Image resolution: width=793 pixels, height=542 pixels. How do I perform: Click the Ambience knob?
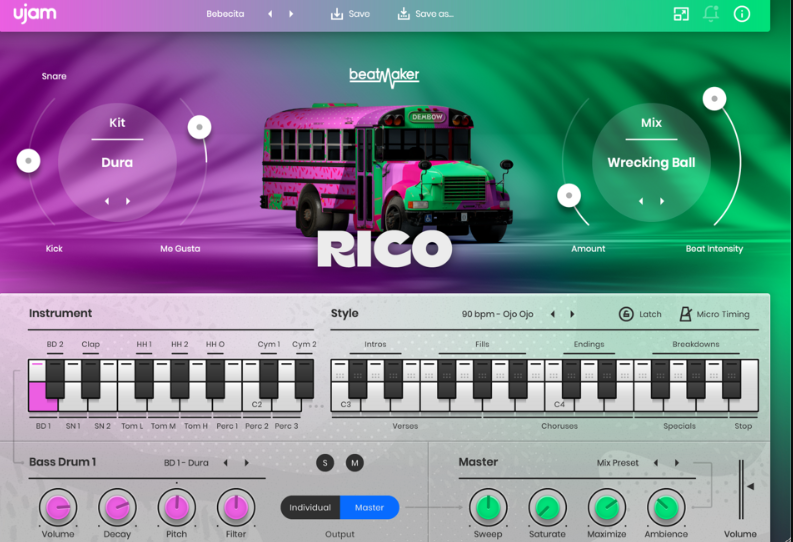[666, 508]
